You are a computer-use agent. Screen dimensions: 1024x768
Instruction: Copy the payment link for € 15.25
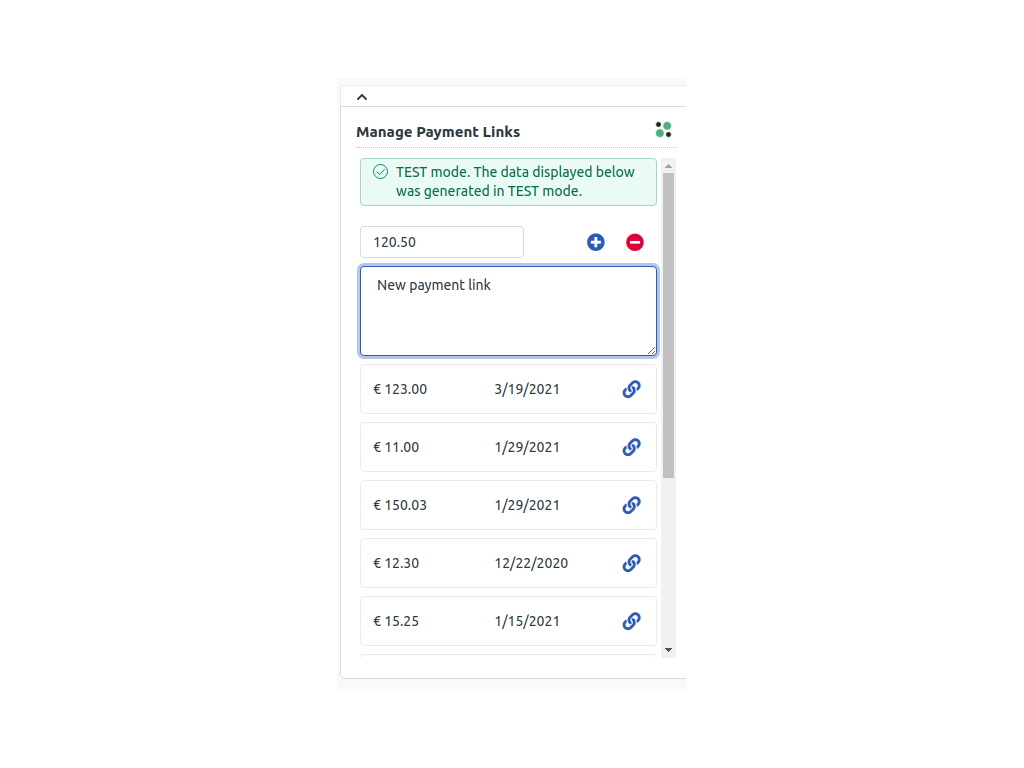tap(631, 621)
